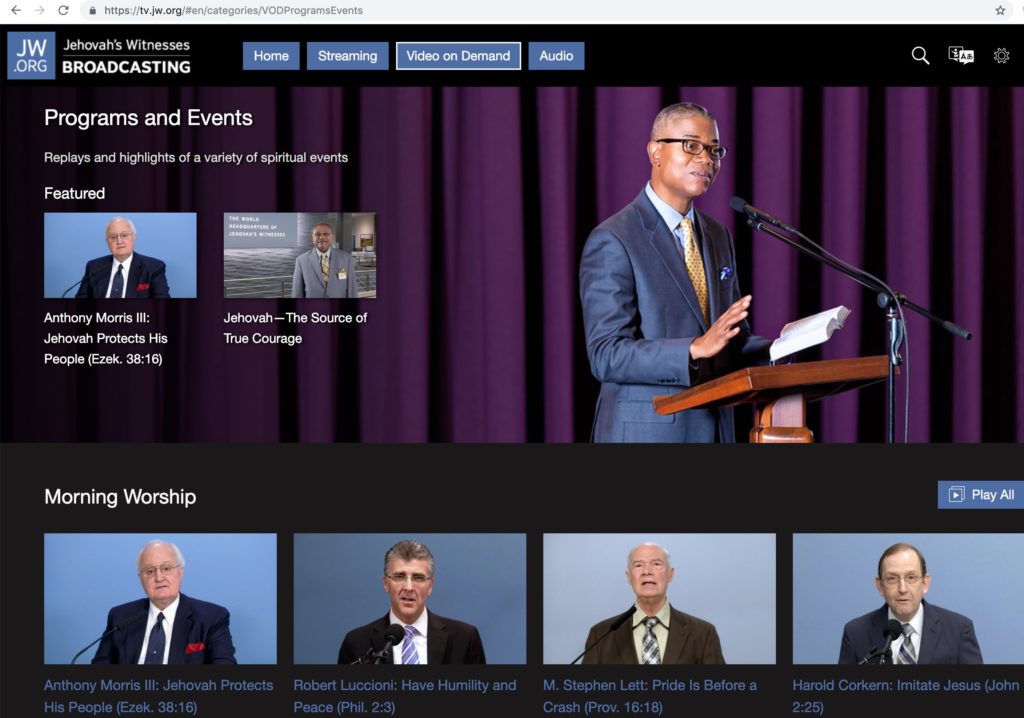The image size is (1024, 718).
Task: Open Robert Luccioni video thumbnail
Action: point(409,598)
